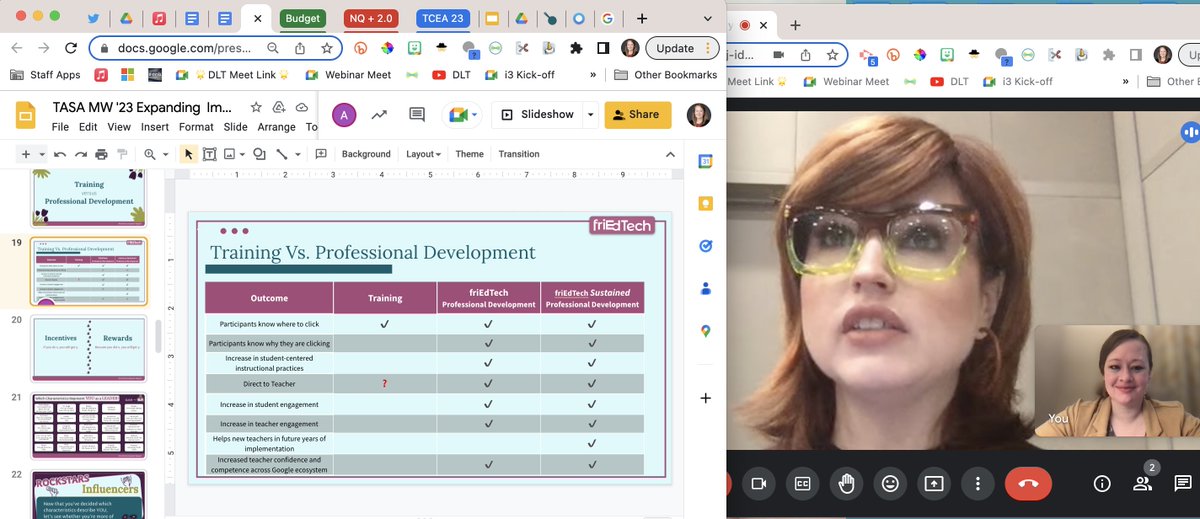This screenshot has width=1200, height=519.
Task: Open the View menu
Action: 119,127
